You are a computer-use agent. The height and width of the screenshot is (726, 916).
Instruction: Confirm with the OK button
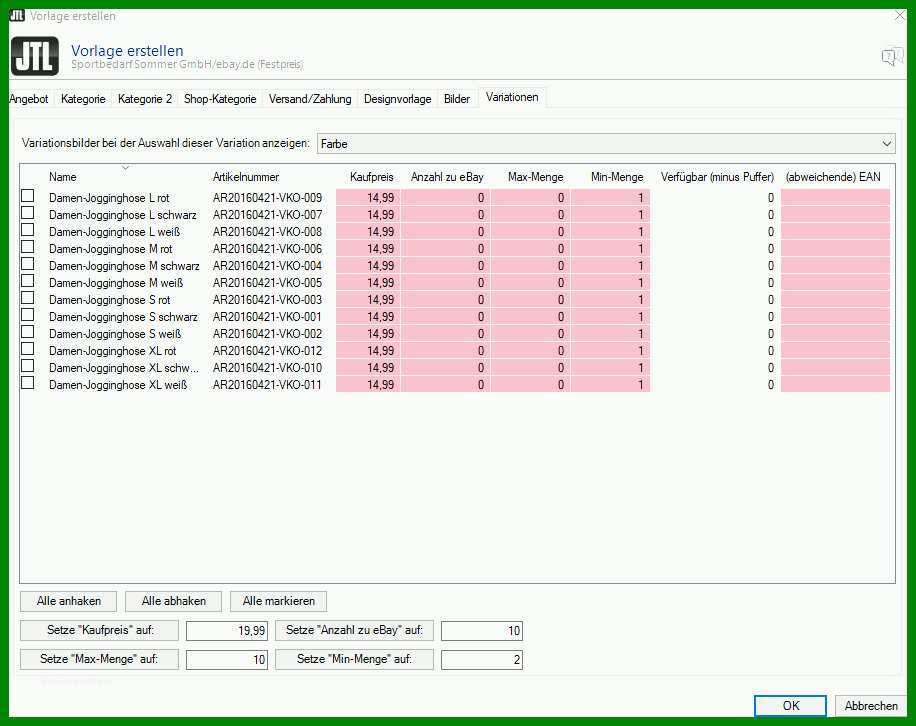point(790,706)
